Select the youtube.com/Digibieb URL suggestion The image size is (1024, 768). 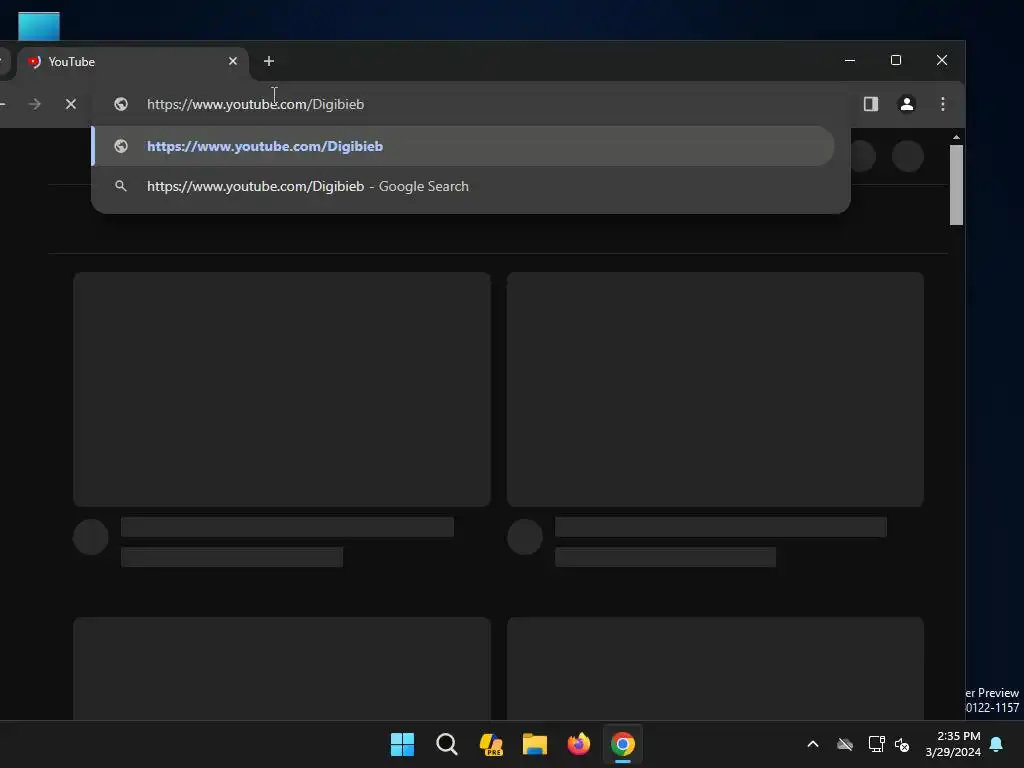464,146
